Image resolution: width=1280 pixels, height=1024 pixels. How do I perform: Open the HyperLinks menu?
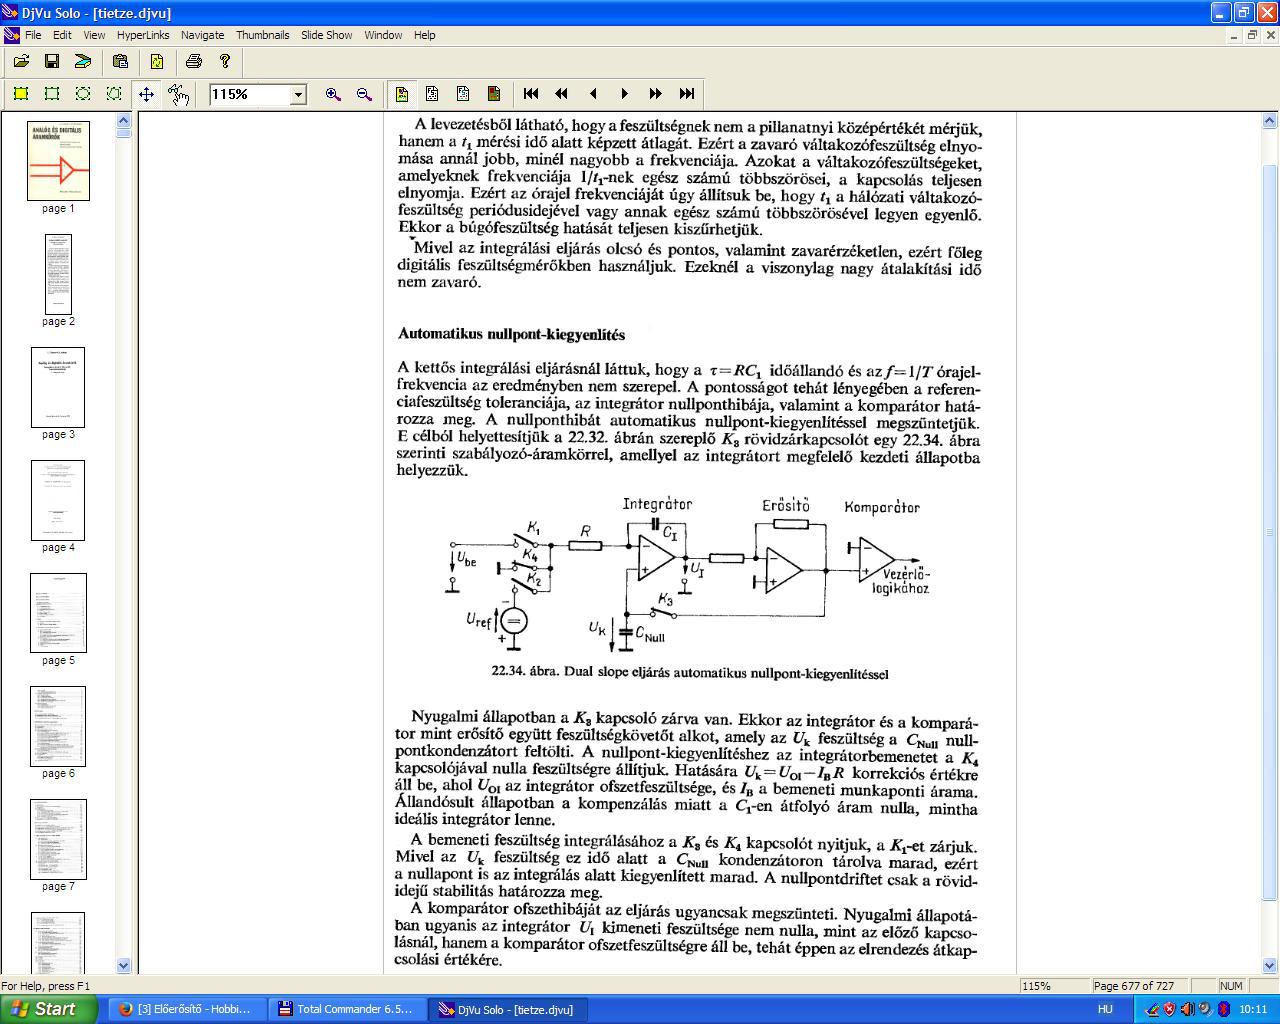tap(143, 35)
